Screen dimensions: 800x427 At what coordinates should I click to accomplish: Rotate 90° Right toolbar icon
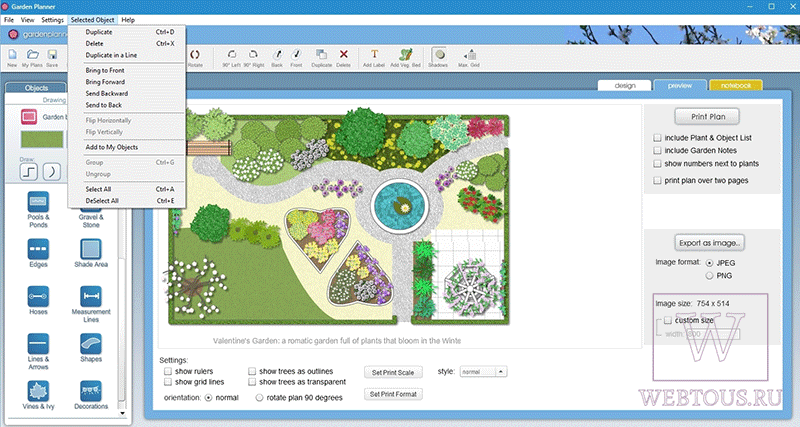(253, 55)
